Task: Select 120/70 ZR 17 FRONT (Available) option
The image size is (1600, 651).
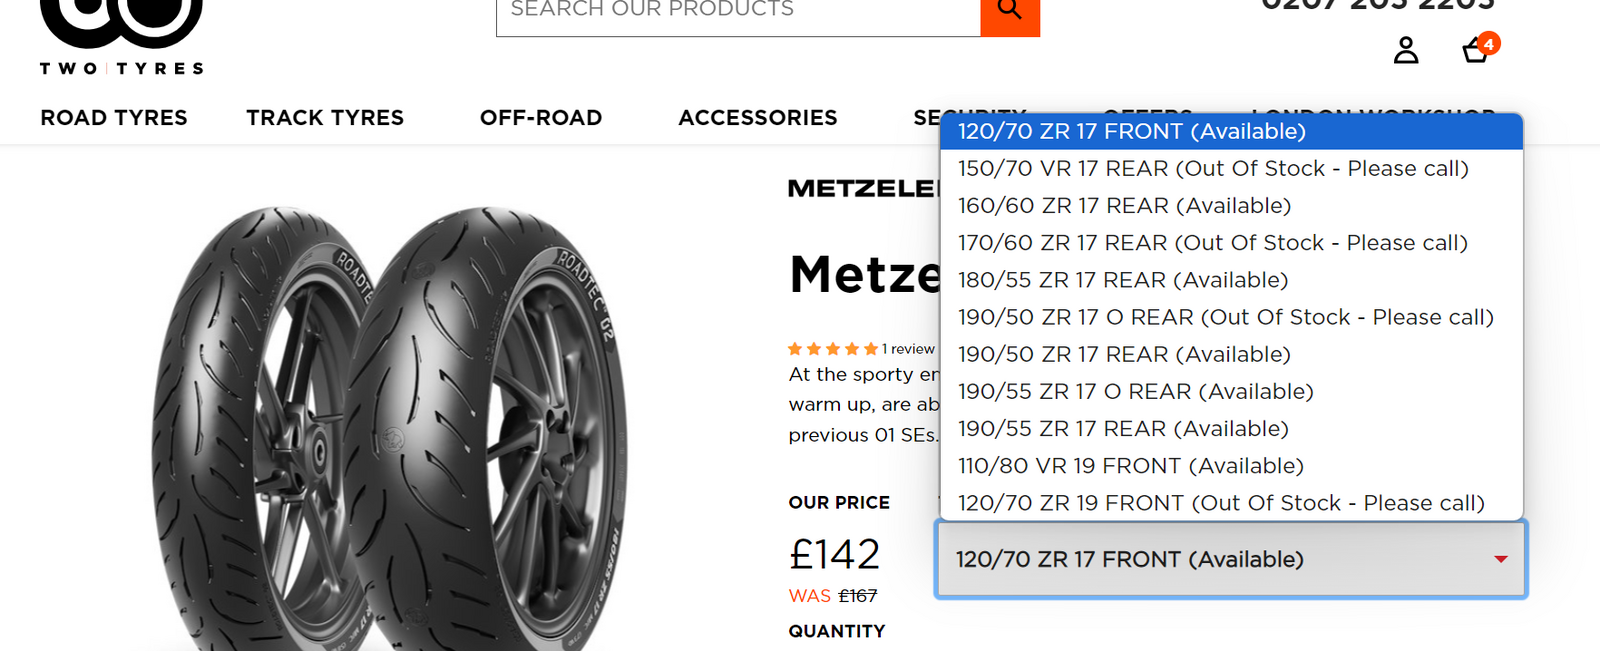Action: coord(1131,132)
